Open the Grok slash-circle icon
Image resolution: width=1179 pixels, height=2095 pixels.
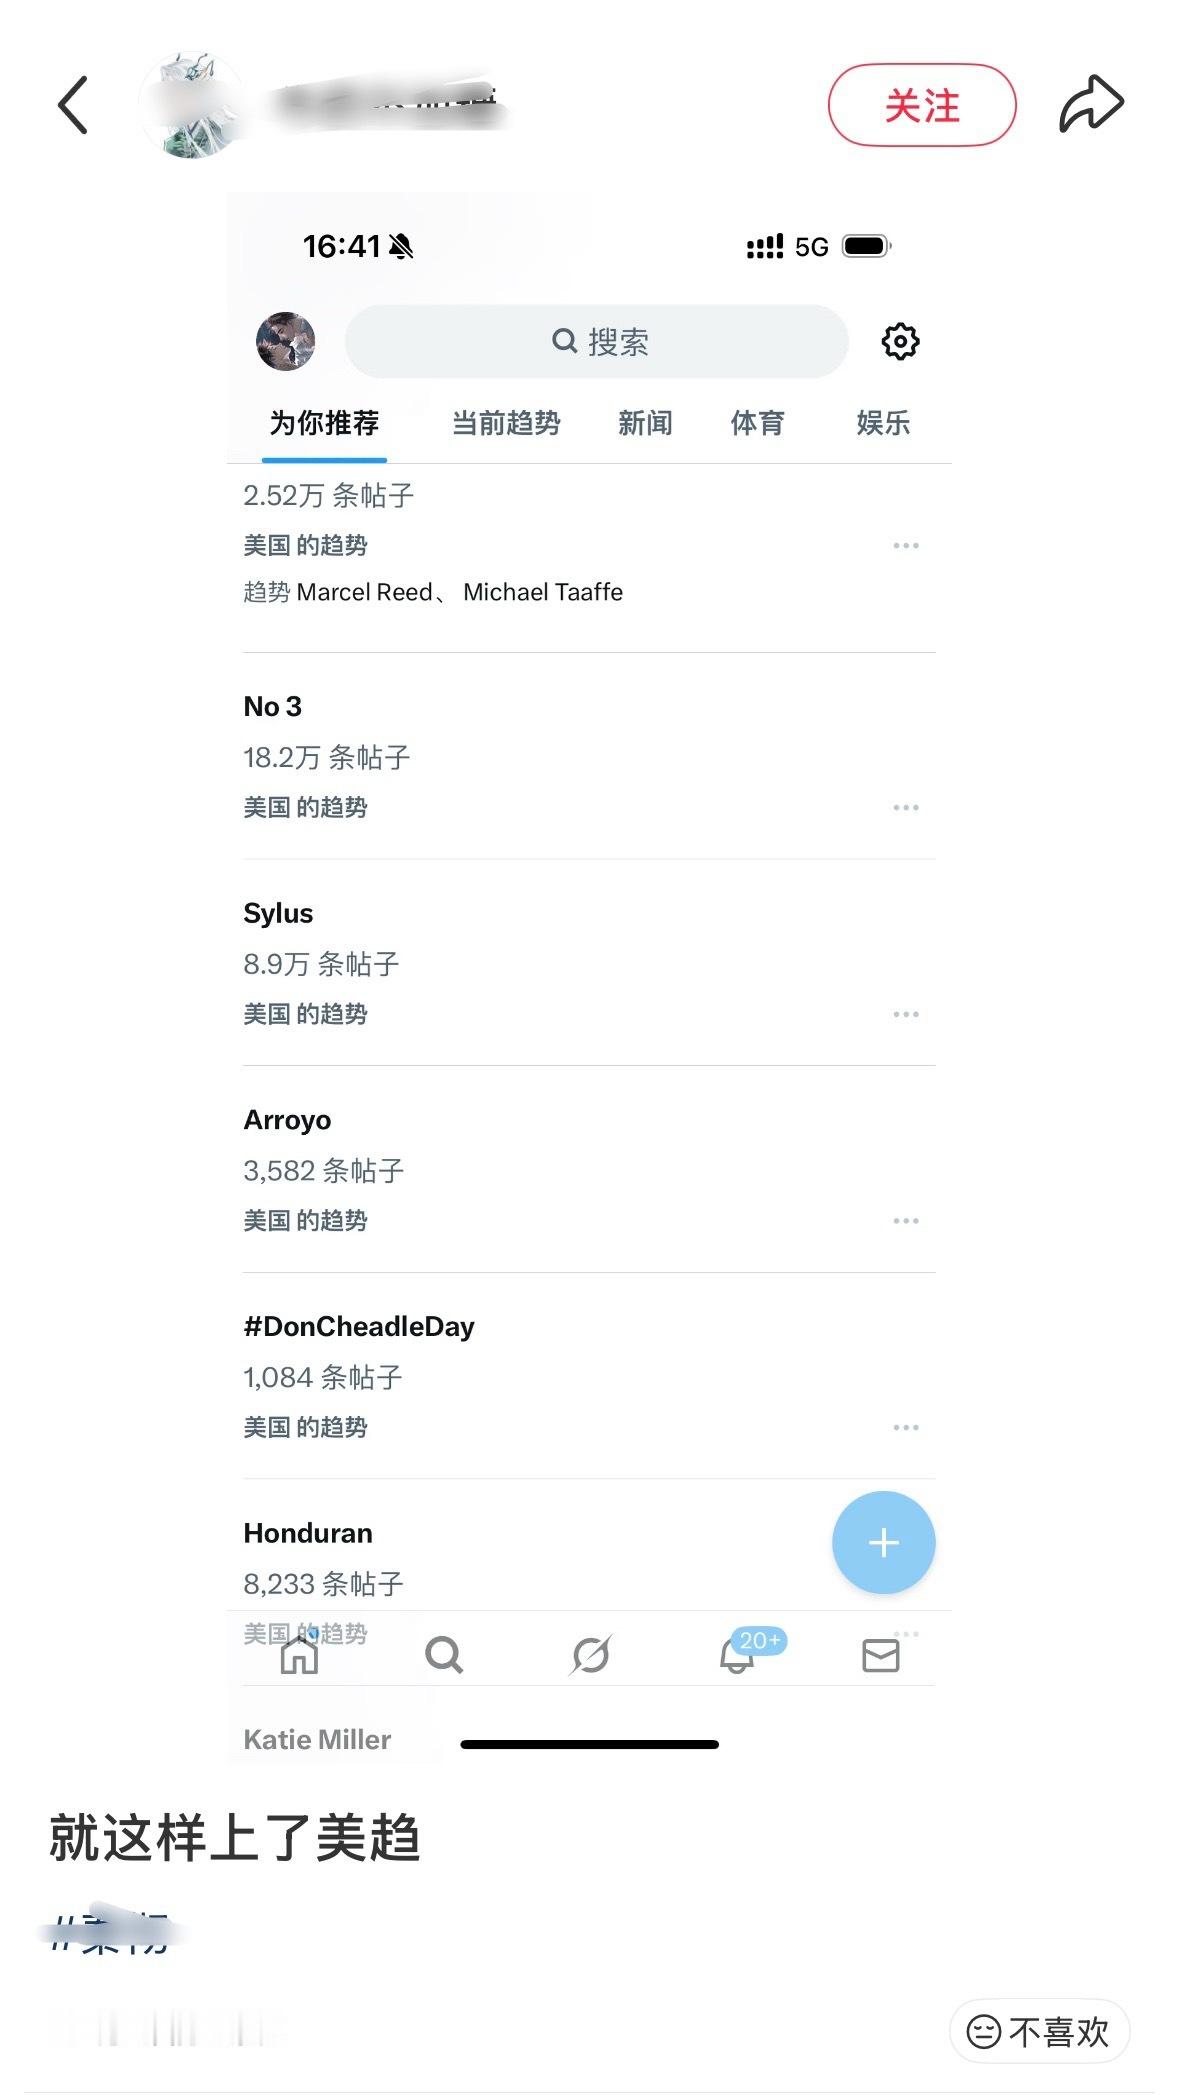coord(590,1655)
